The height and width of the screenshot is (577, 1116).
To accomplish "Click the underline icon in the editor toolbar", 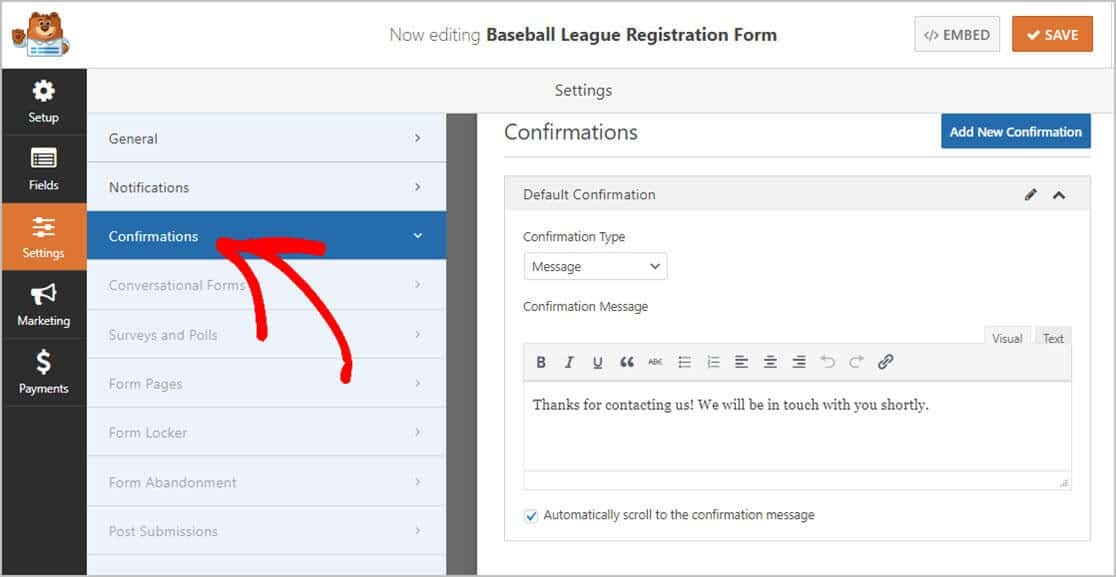I will 597,362.
